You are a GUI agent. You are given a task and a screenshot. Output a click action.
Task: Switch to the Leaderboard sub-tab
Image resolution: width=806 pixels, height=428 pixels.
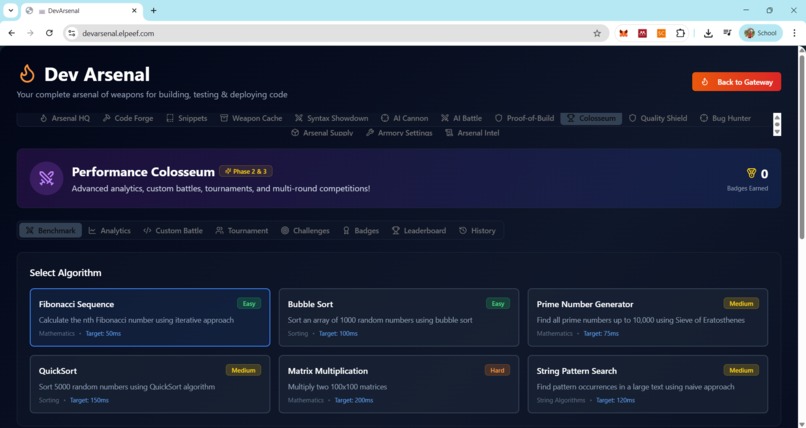click(x=419, y=231)
